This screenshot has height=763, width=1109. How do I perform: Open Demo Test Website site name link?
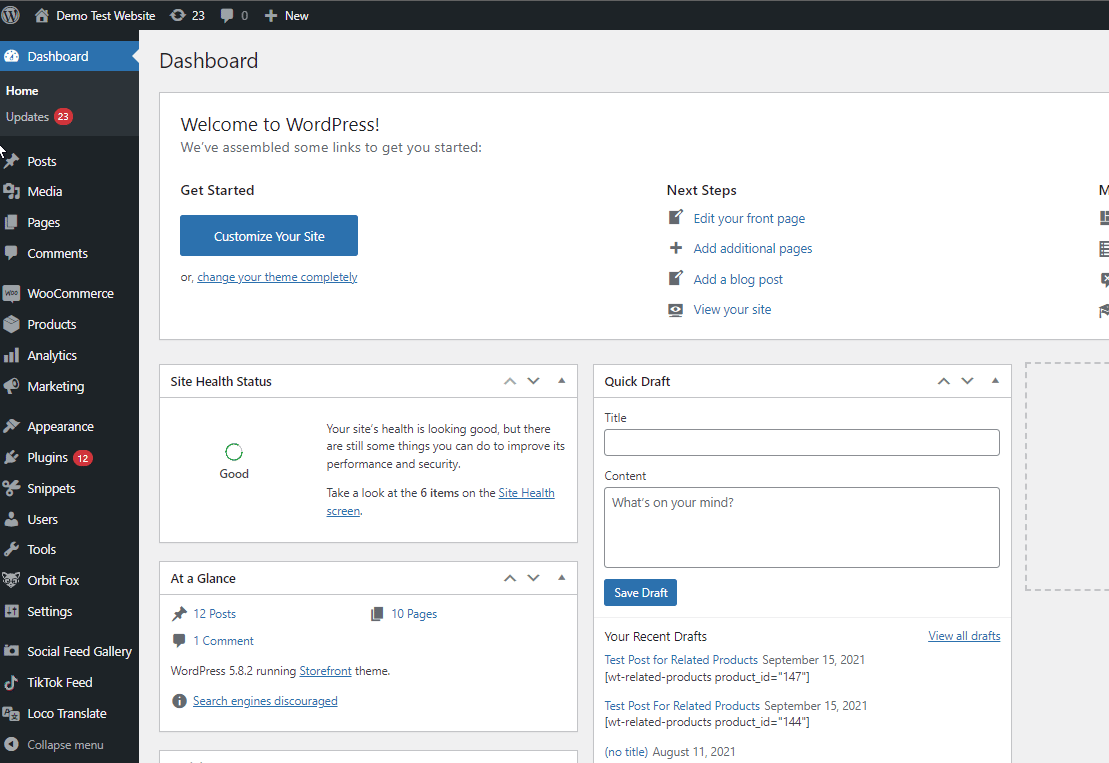point(105,16)
